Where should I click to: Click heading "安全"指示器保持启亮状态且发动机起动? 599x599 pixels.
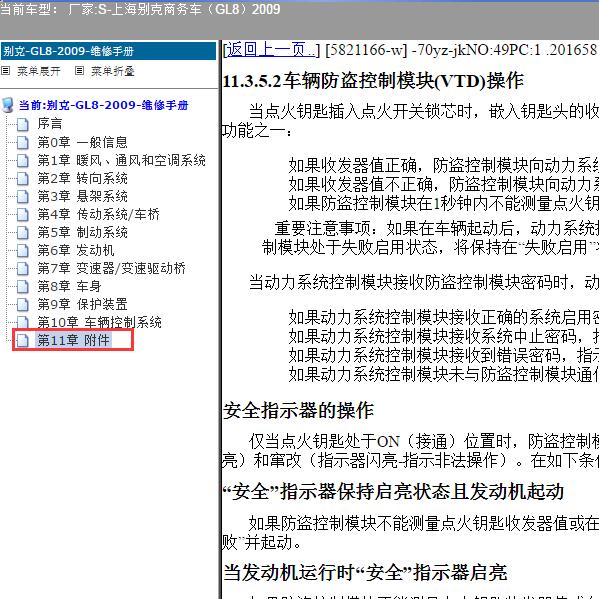tap(393, 491)
